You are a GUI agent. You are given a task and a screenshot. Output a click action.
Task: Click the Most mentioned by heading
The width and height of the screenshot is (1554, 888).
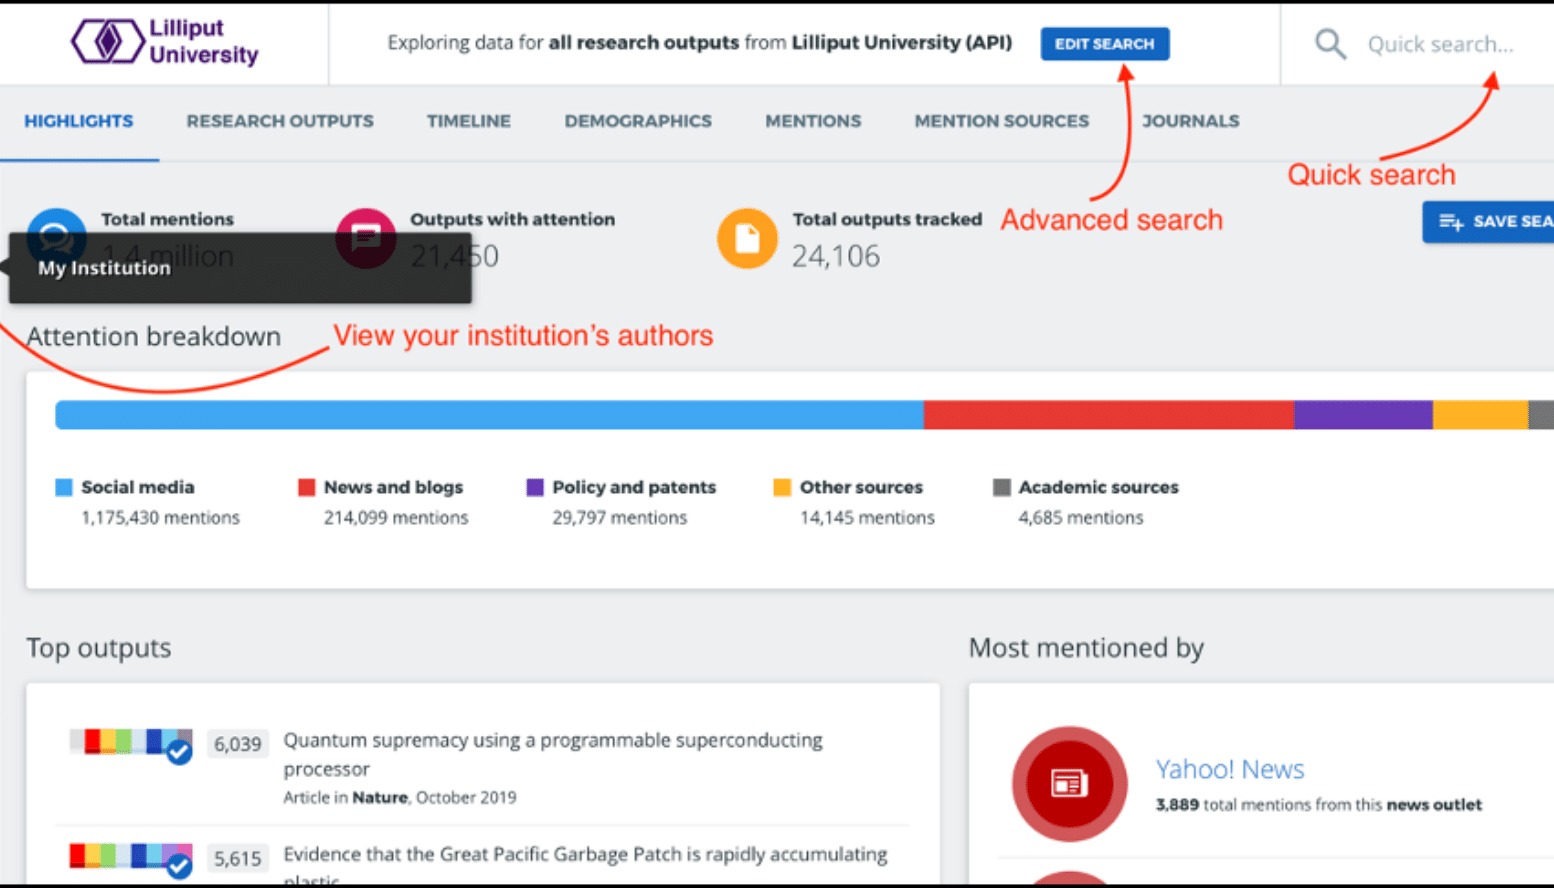tap(1086, 648)
